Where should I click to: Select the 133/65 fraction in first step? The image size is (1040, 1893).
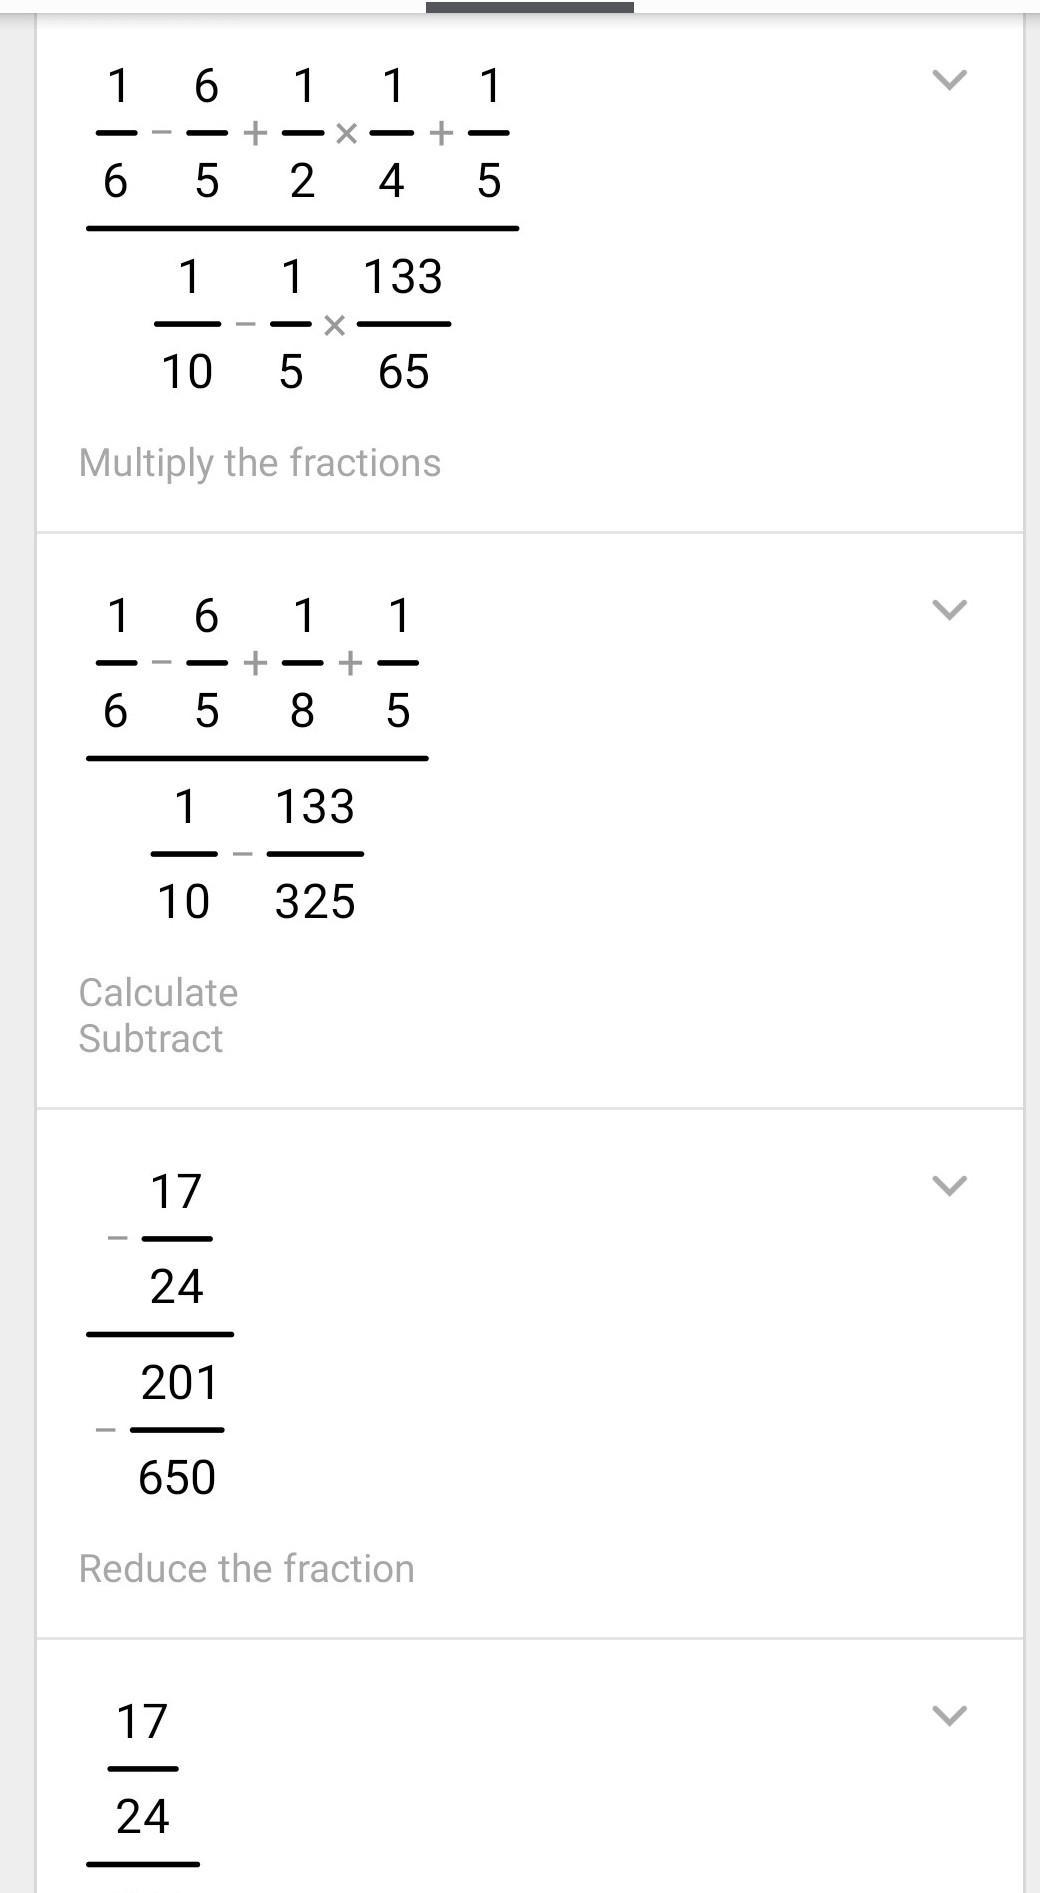click(403, 324)
